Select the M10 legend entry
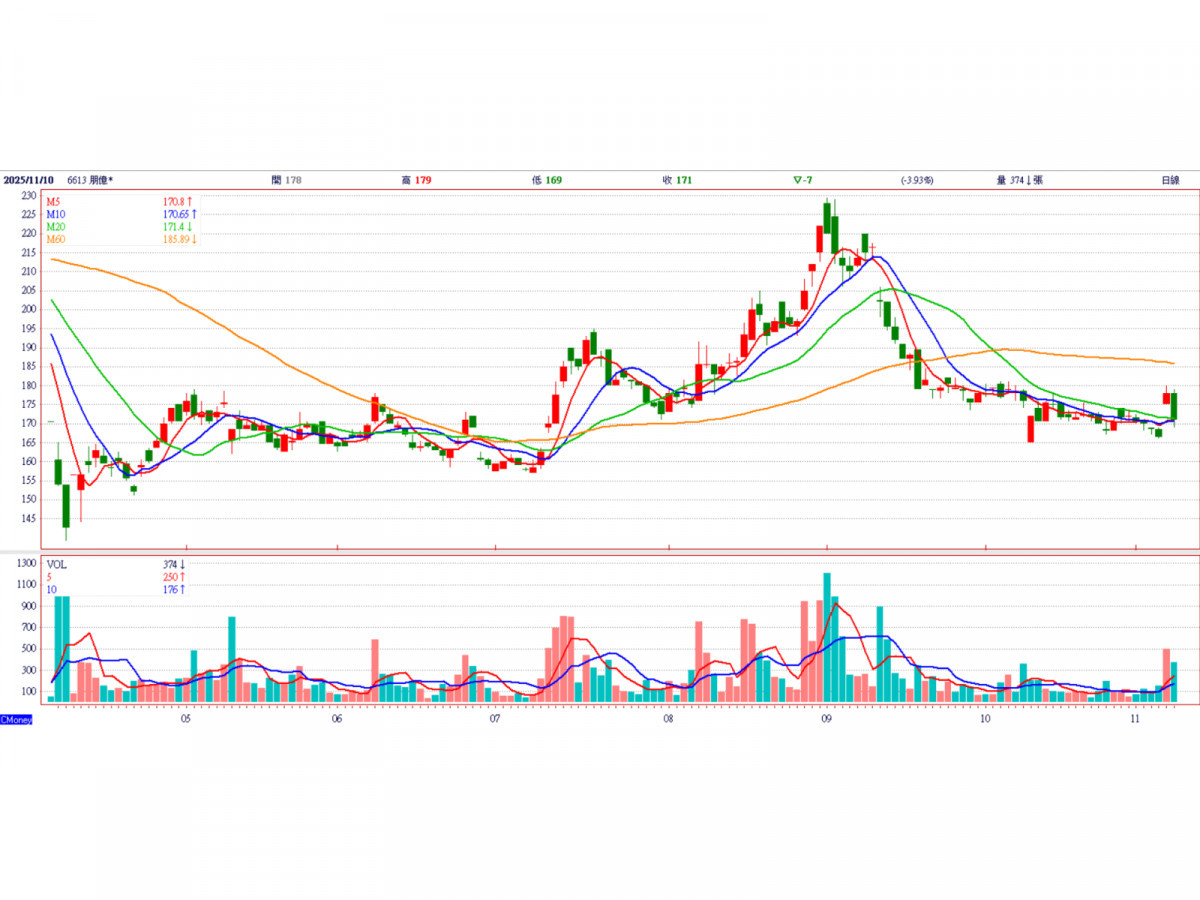The width and height of the screenshot is (1200, 900). pyautogui.click(x=56, y=214)
